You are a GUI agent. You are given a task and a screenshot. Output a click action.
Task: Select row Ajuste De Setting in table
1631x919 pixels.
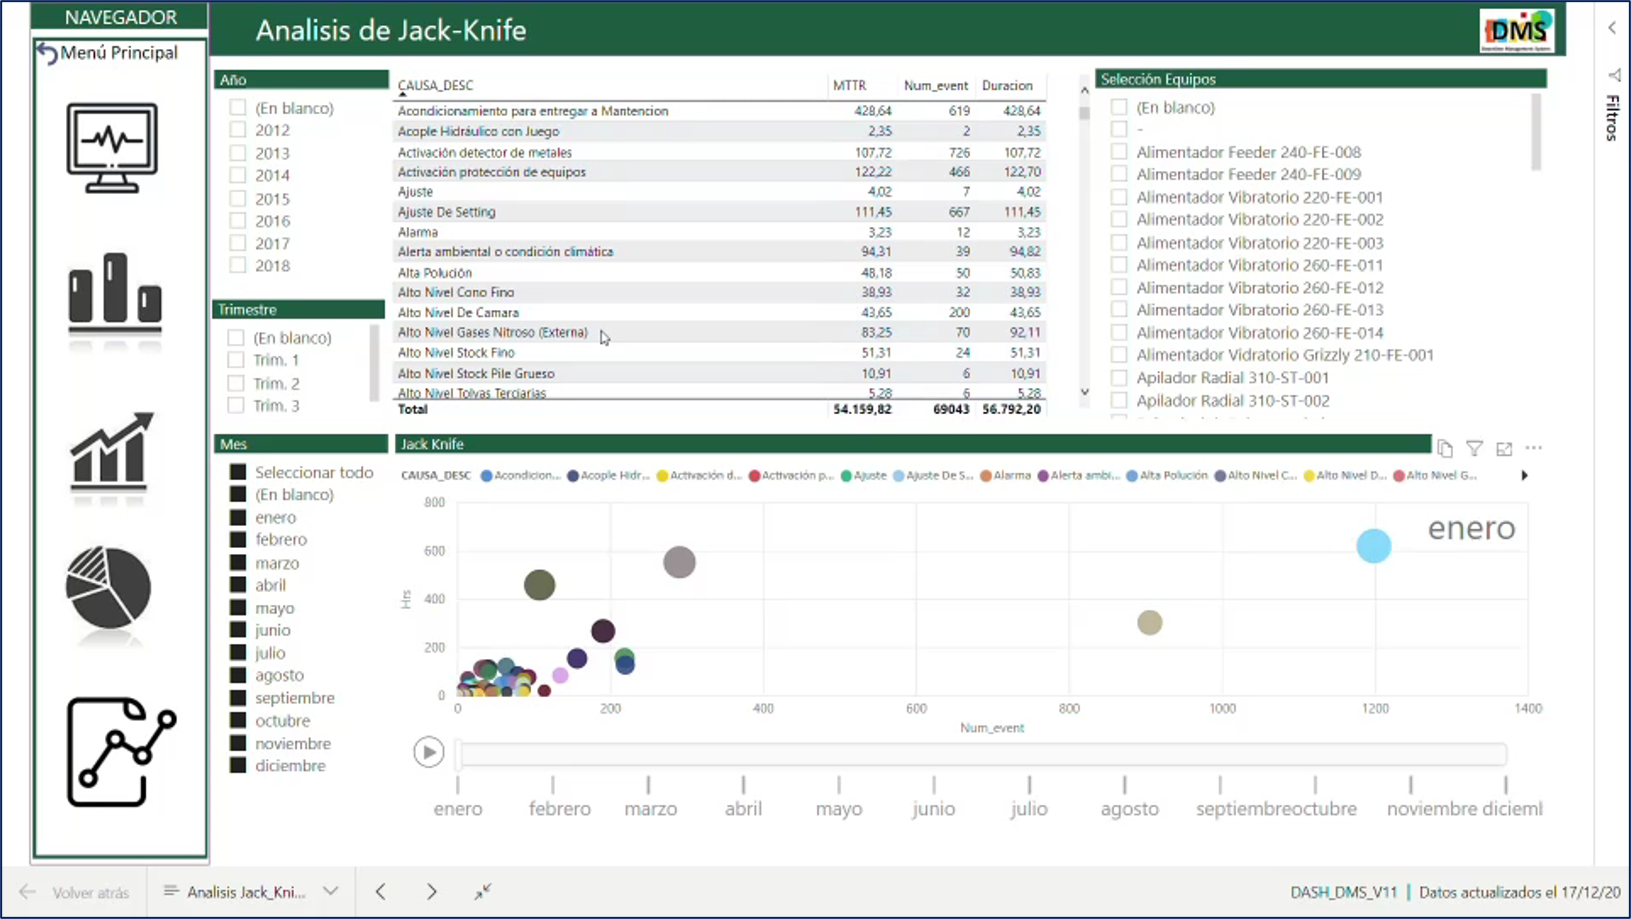[719, 212]
